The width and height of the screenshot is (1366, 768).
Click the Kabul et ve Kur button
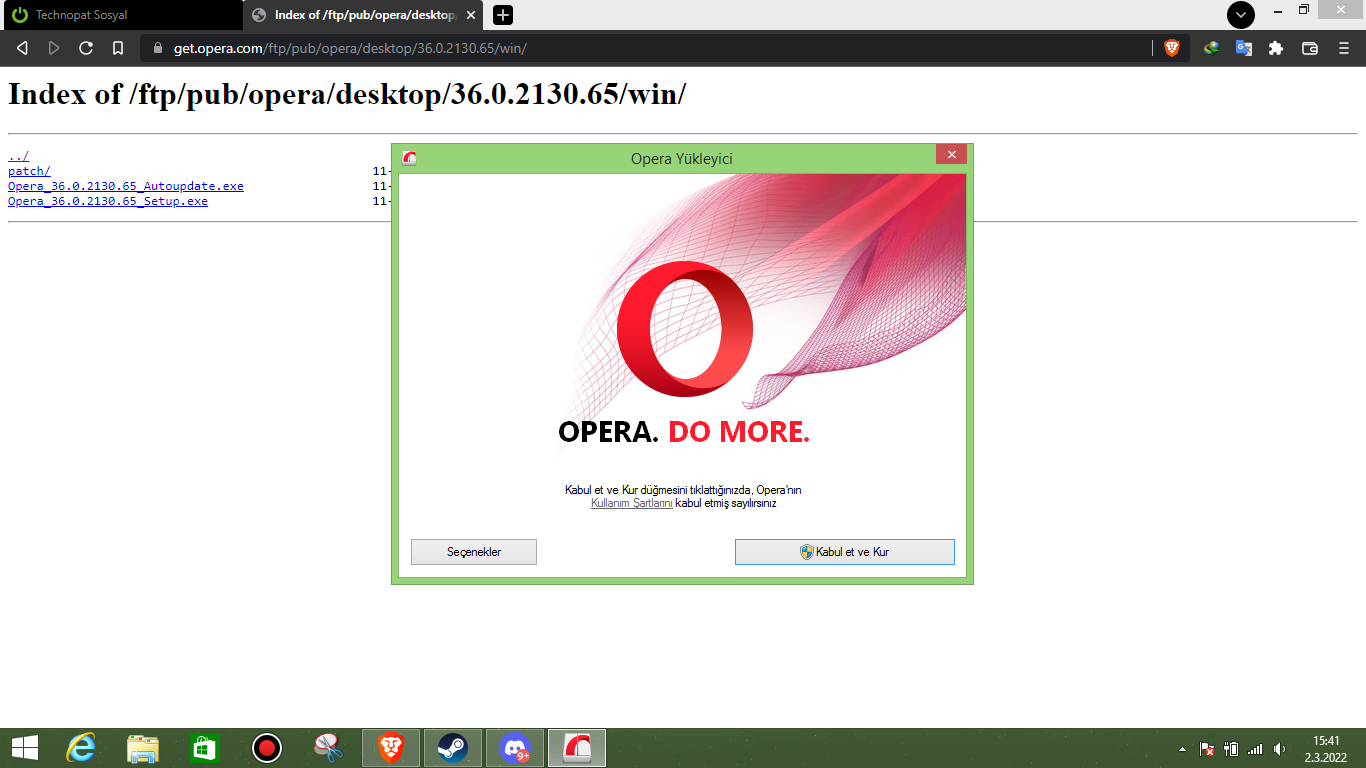click(x=845, y=552)
